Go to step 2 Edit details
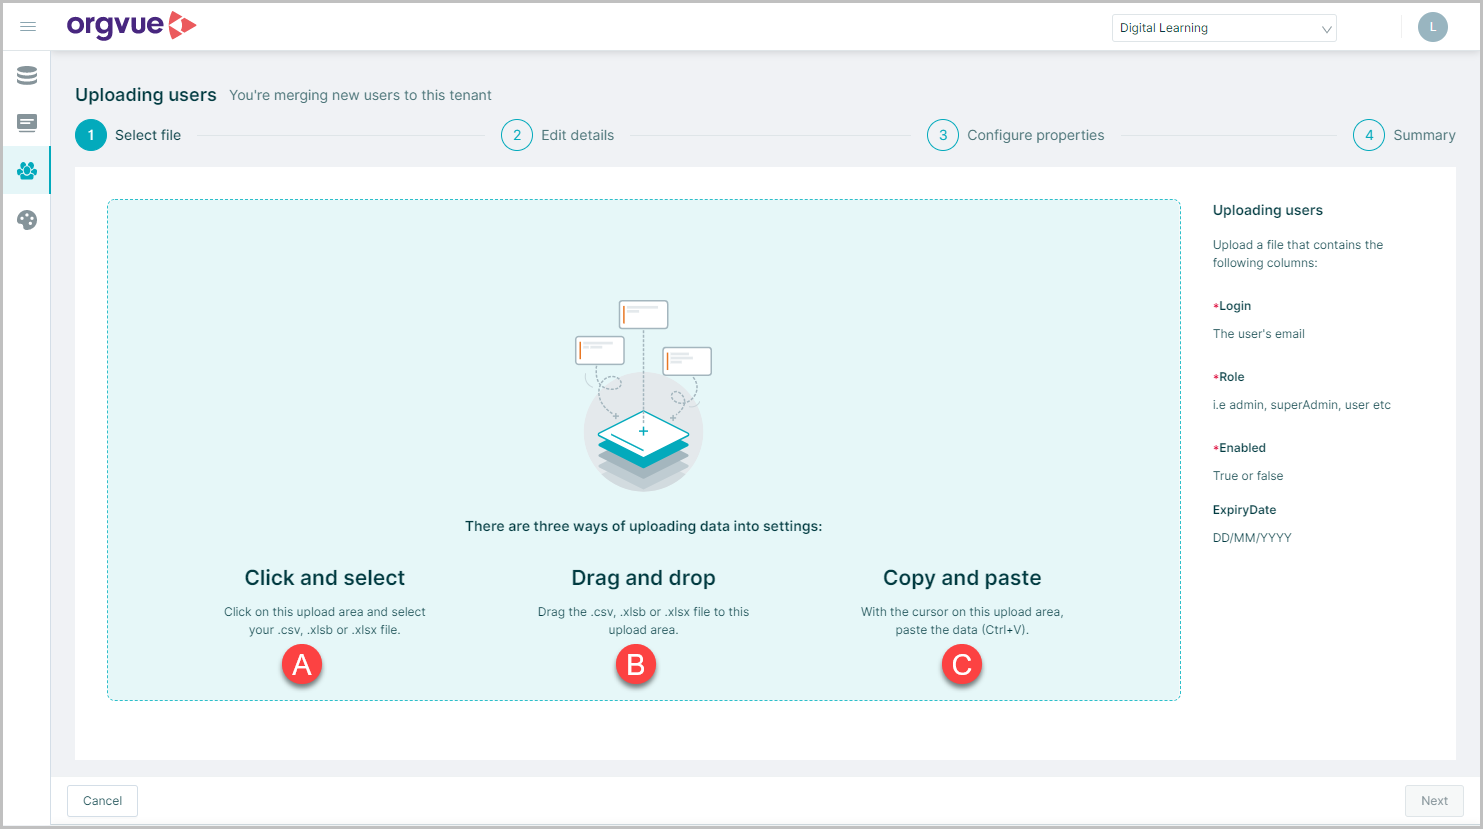 [x=558, y=135]
